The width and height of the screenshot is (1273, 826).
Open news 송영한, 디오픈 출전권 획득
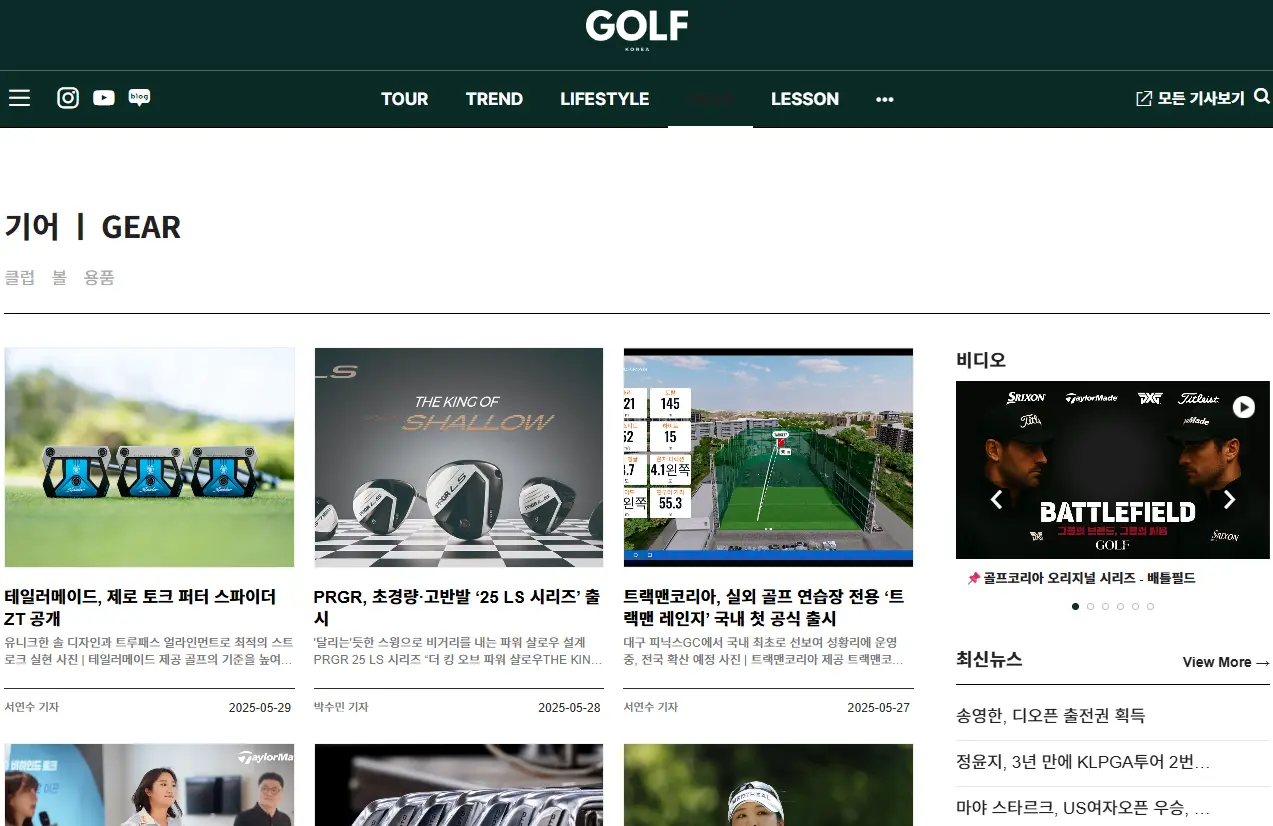coord(1051,716)
